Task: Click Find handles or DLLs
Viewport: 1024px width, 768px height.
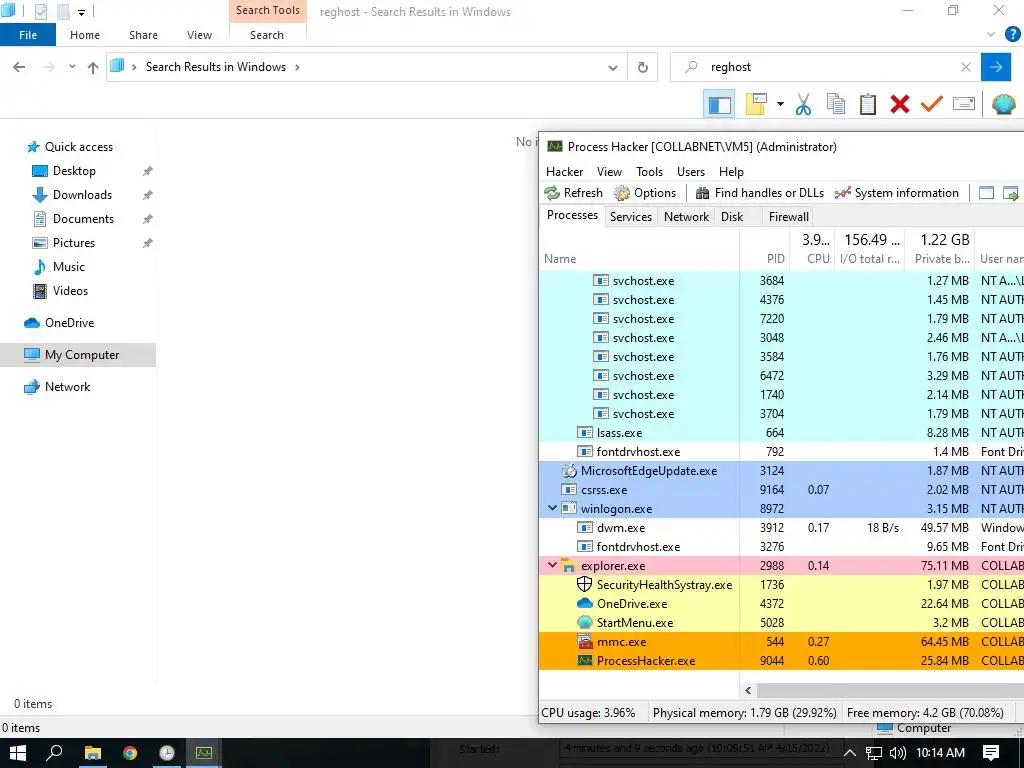Action: tap(760, 193)
